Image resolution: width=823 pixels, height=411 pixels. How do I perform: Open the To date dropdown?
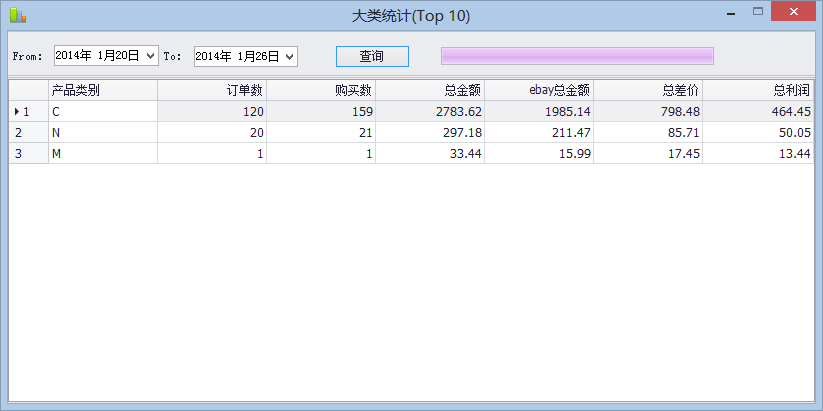(x=290, y=57)
